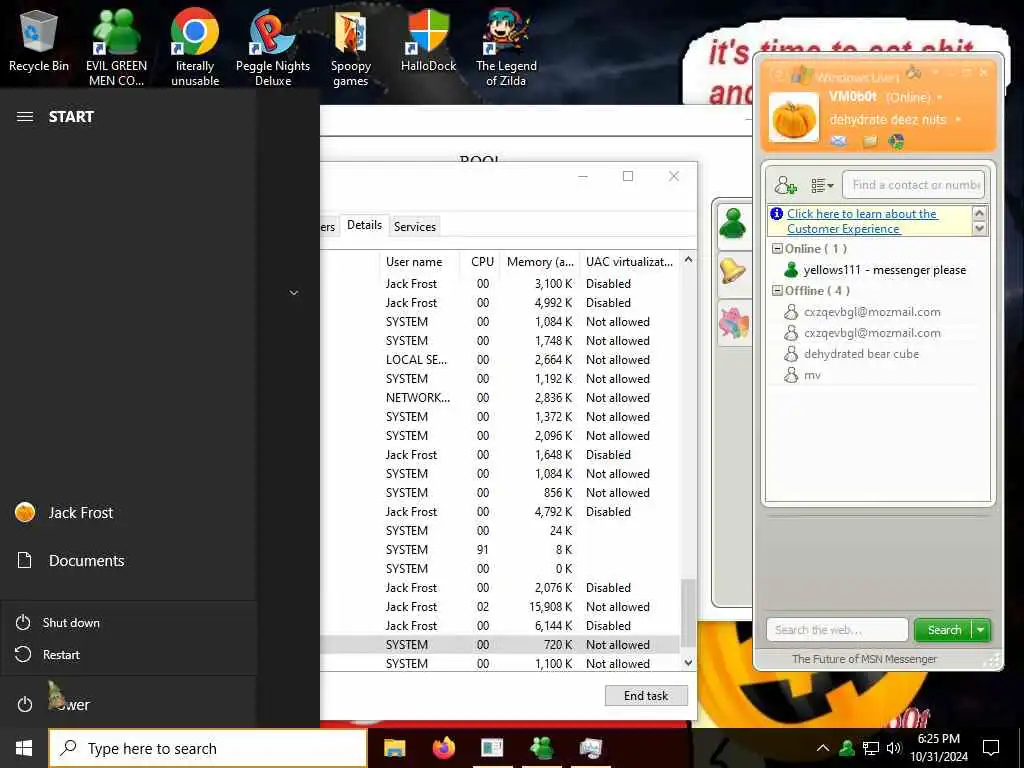Screen dimensions: 1024x768
Task: Open File Explorer from the taskbar
Action: tap(394, 748)
